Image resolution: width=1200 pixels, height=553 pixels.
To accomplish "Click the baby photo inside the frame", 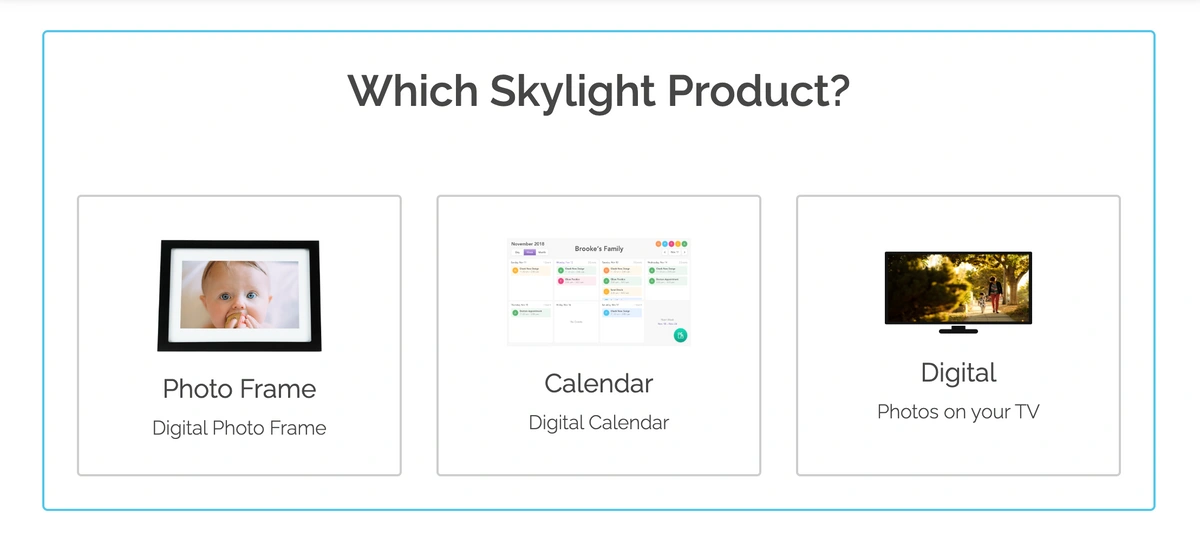I will coord(239,295).
